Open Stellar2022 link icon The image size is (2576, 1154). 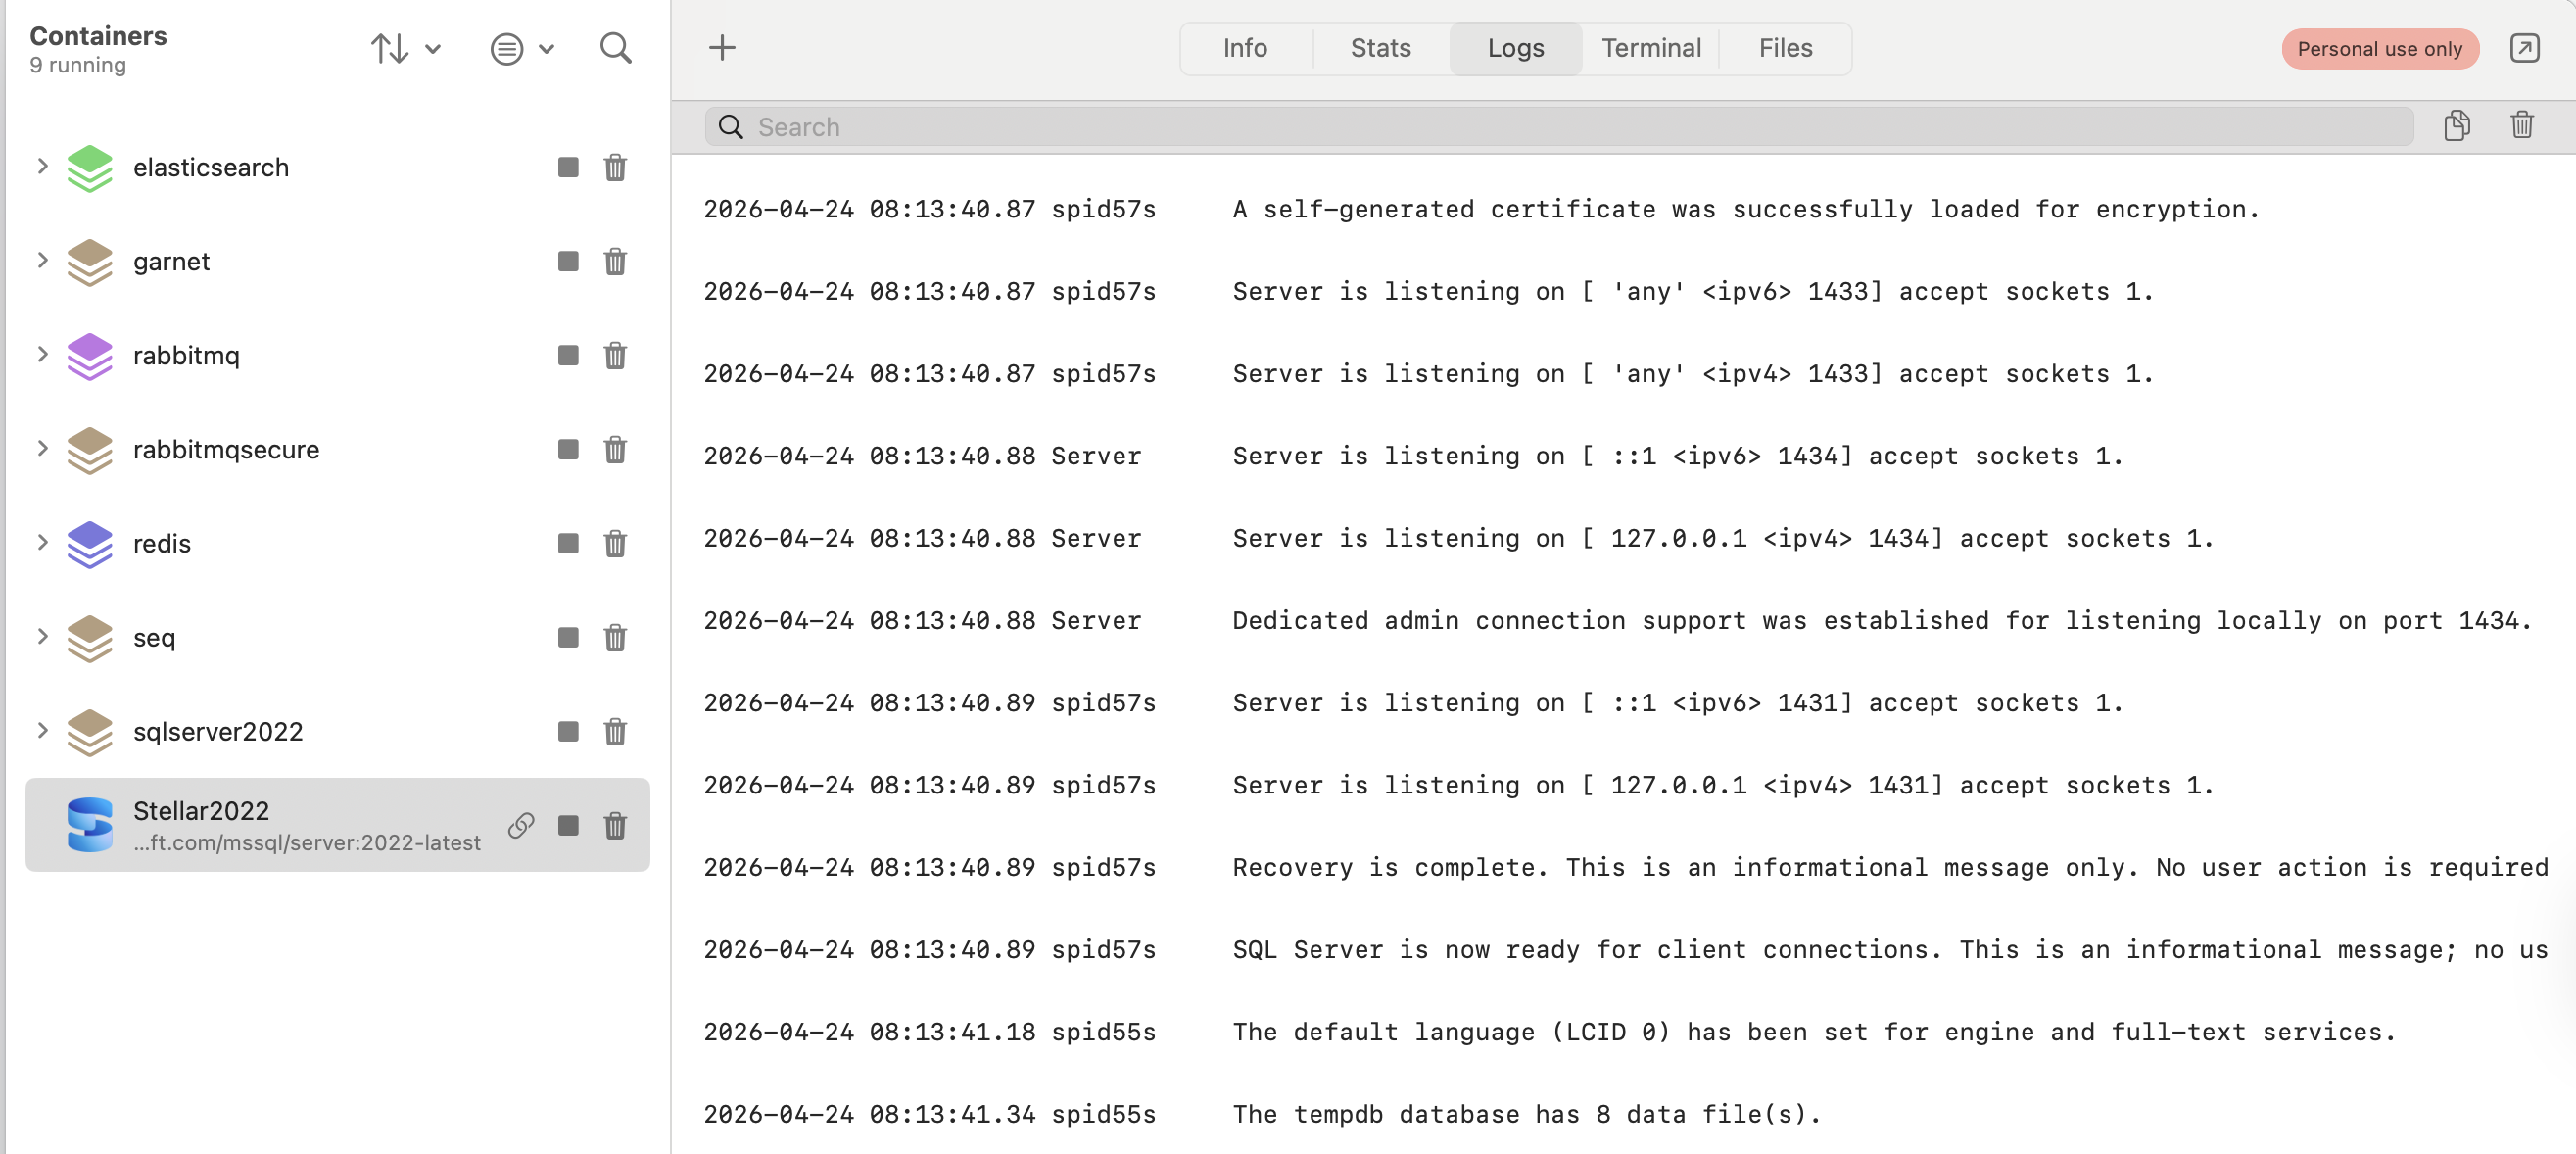click(521, 825)
